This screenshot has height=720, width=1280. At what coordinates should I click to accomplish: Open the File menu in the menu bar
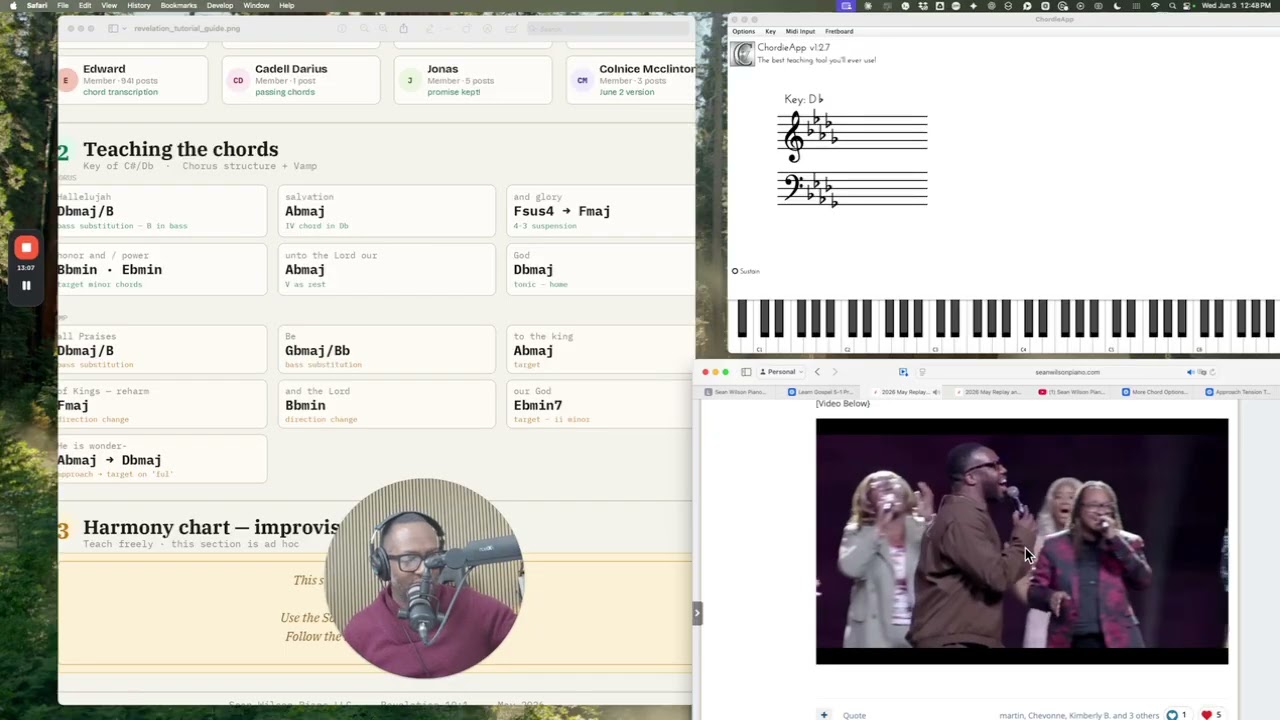63,5
